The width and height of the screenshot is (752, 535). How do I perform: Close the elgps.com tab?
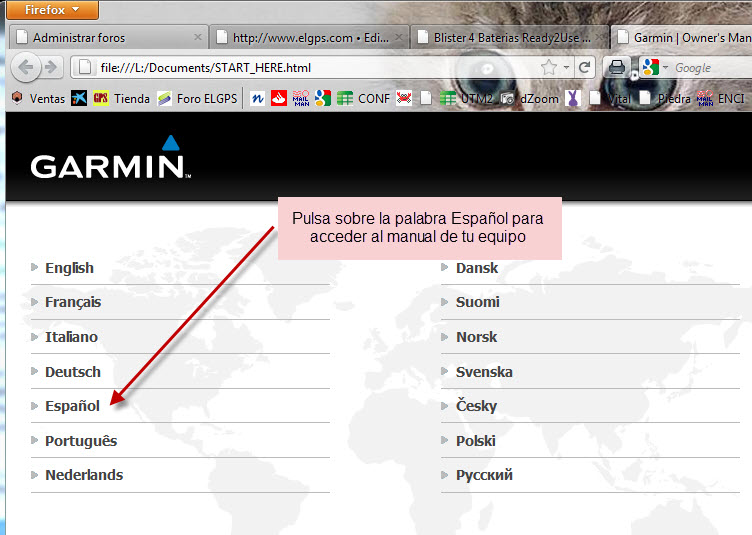[398, 37]
